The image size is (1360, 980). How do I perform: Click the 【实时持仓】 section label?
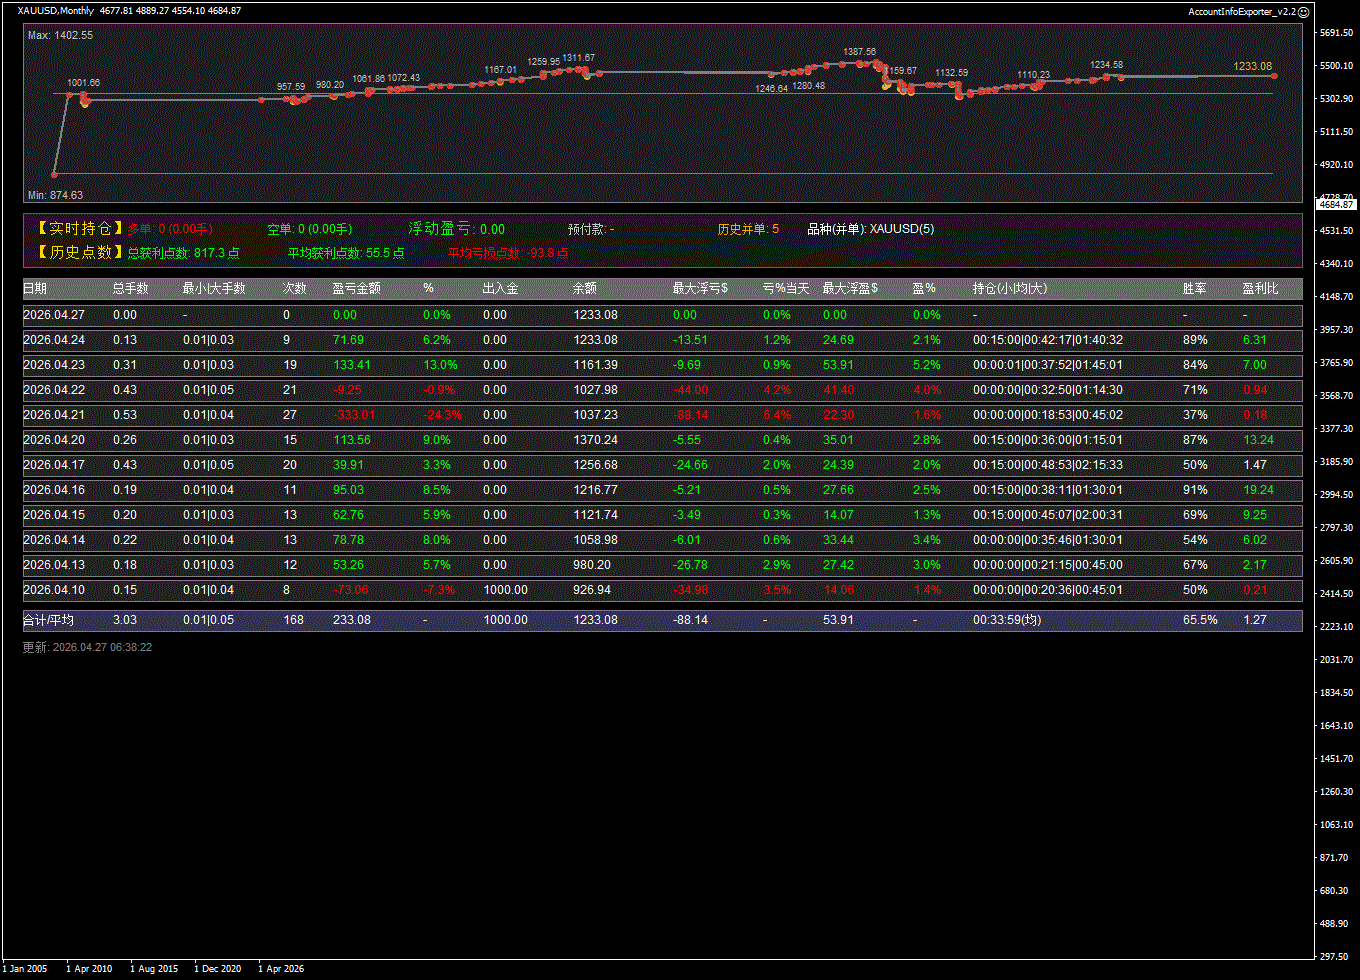tap(74, 229)
